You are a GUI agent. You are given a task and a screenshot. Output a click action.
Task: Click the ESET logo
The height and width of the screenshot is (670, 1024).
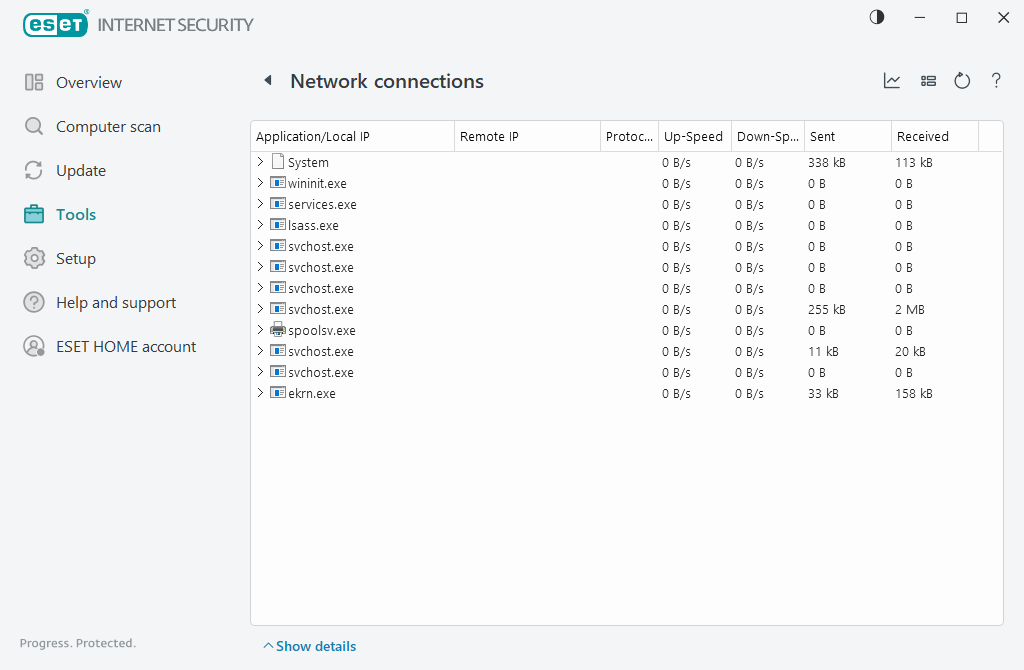point(56,24)
